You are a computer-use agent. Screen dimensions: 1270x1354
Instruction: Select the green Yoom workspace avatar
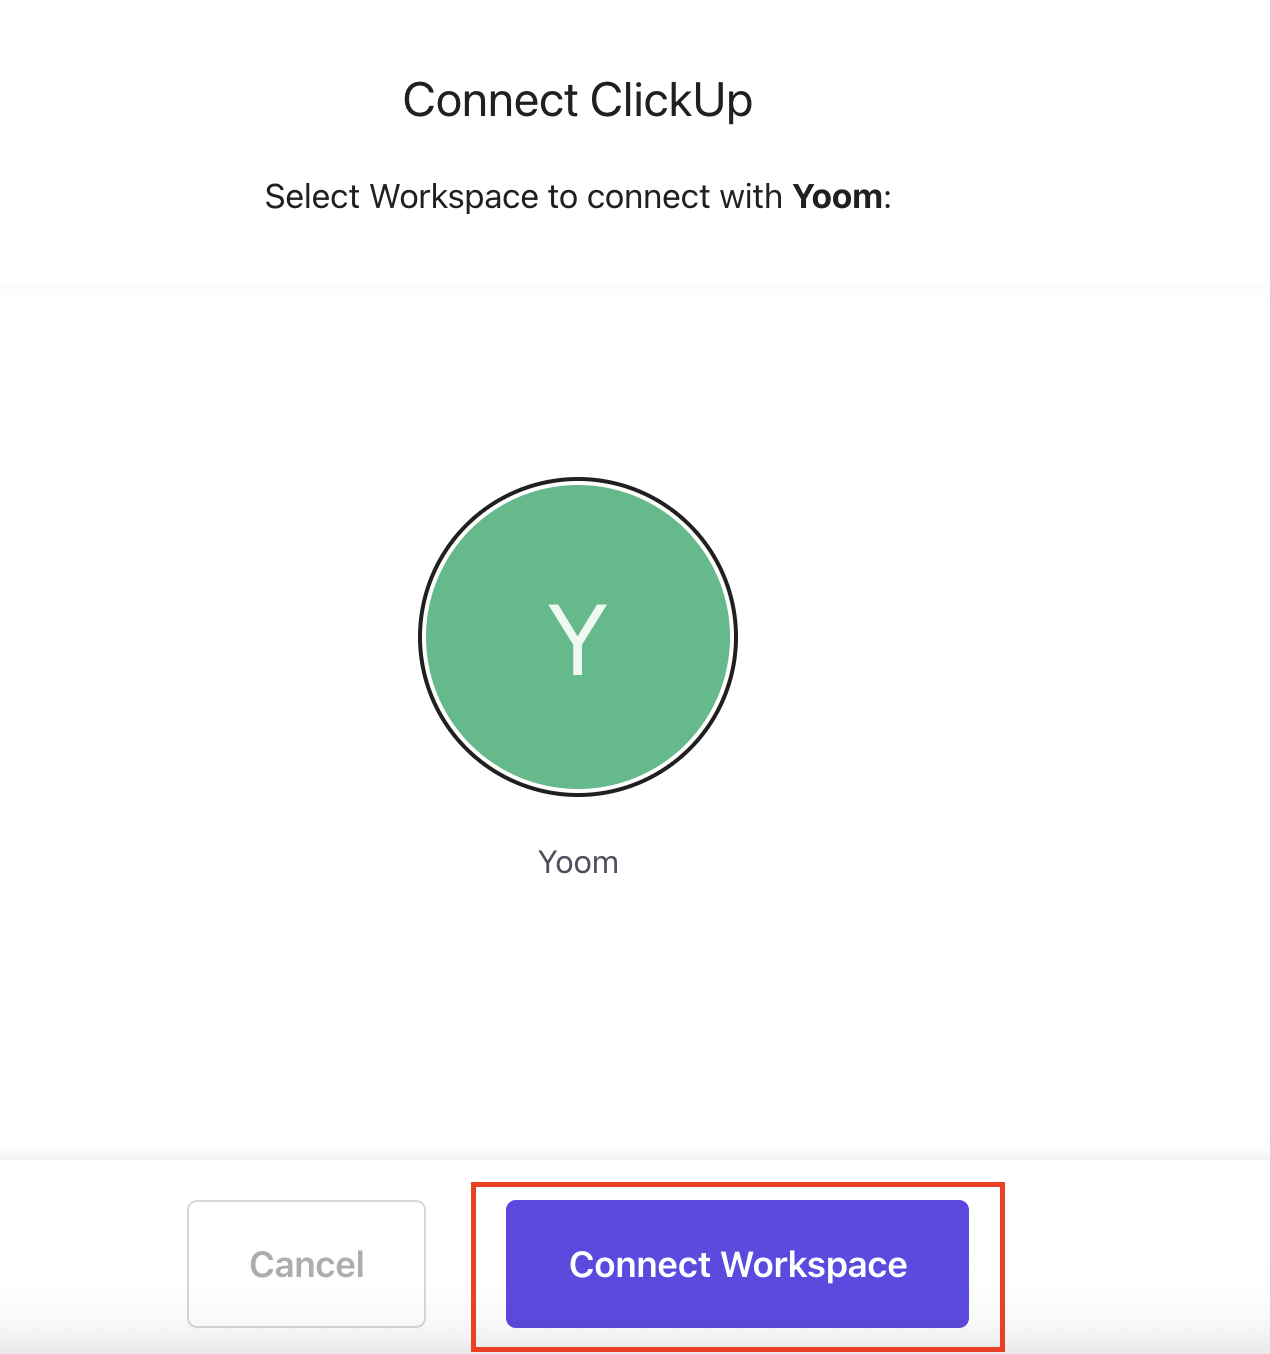coord(578,637)
